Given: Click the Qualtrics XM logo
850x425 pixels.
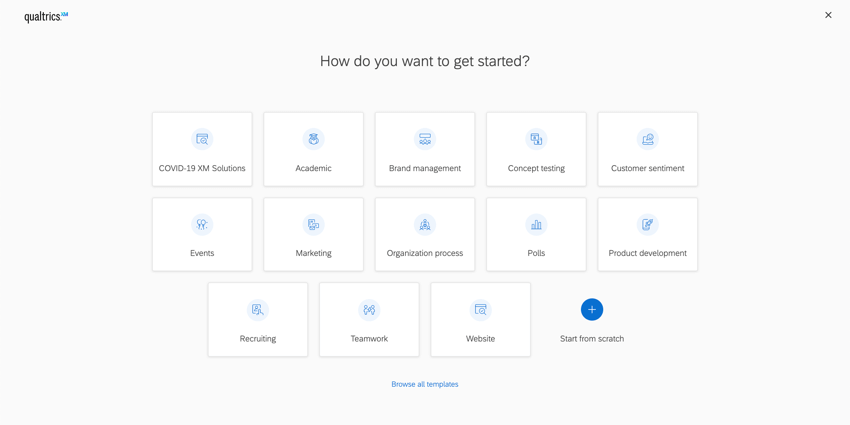Looking at the screenshot, I should coord(46,17).
